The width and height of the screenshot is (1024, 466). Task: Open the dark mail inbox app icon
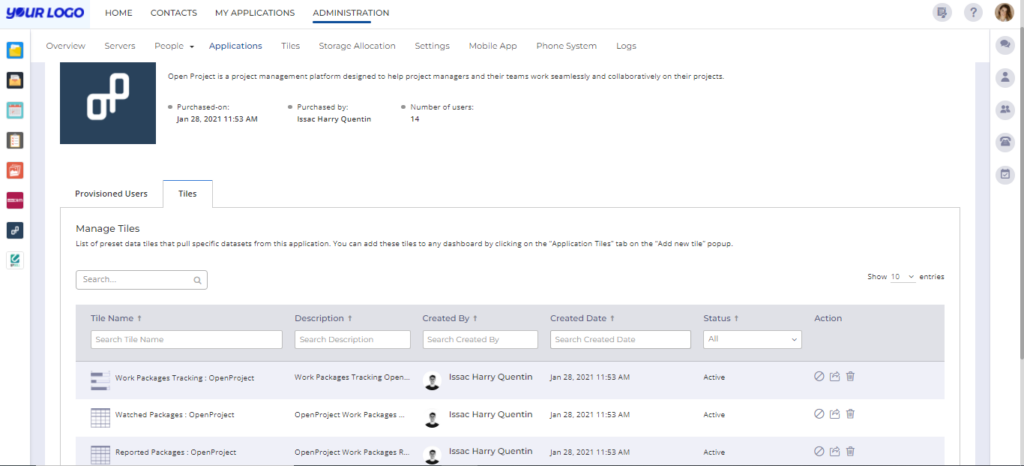coord(15,80)
